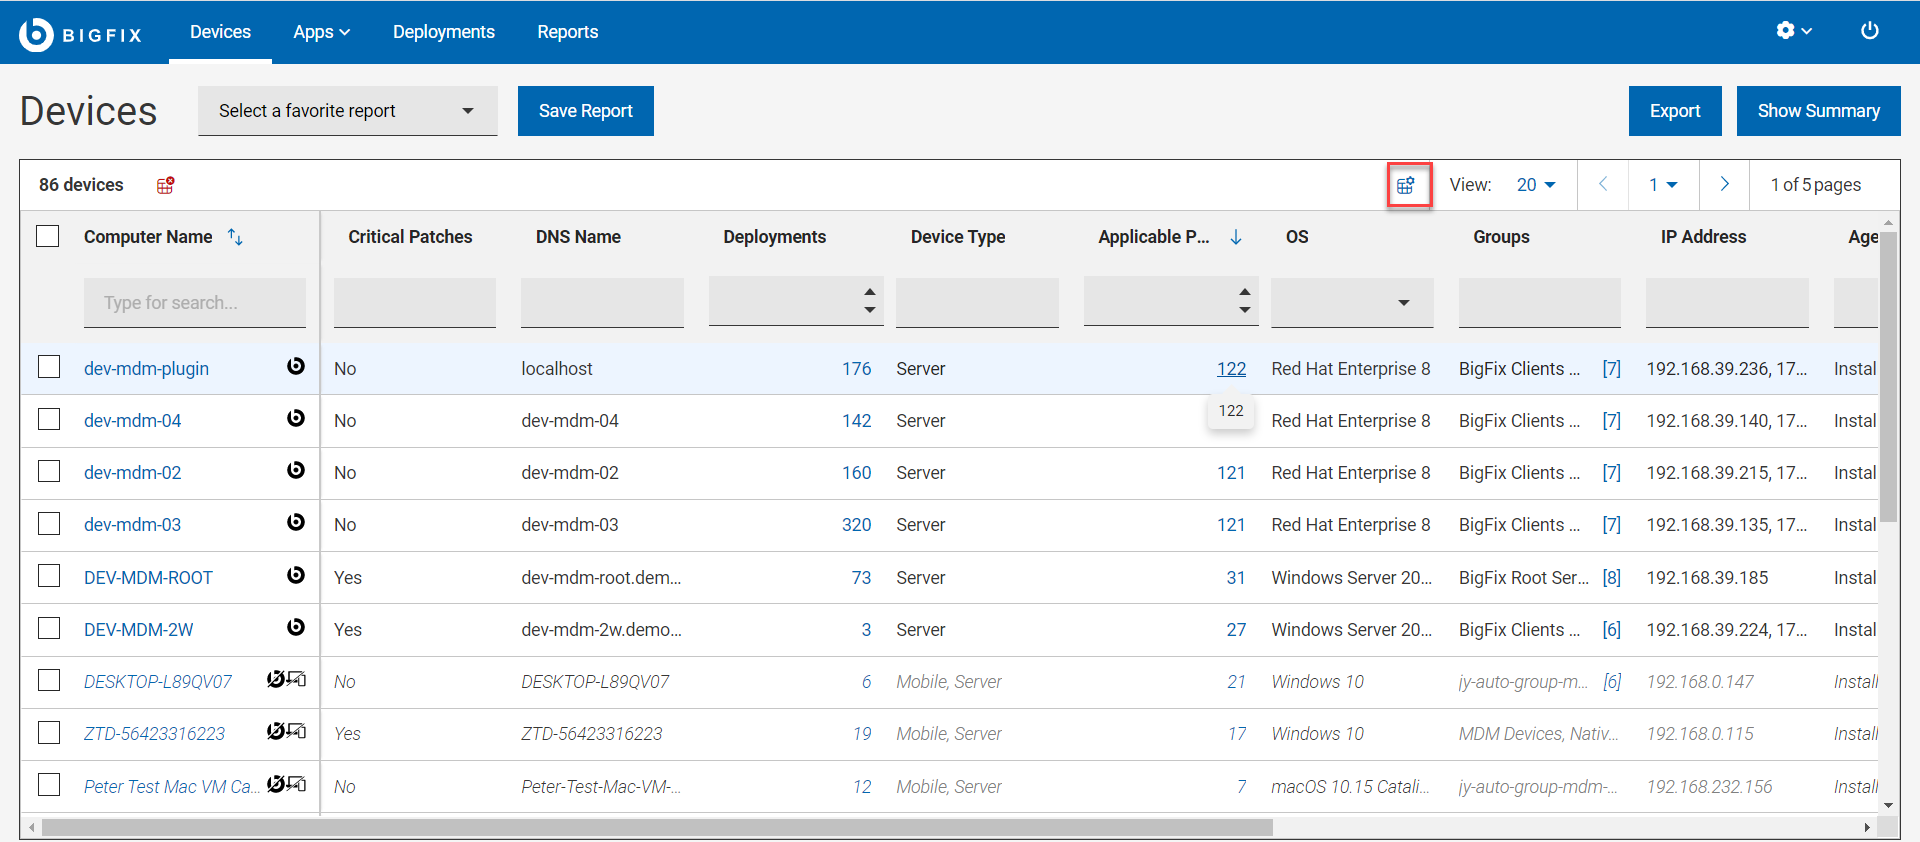Open the Apps menu
Viewport: 1920px width, 842px height.
[321, 32]
